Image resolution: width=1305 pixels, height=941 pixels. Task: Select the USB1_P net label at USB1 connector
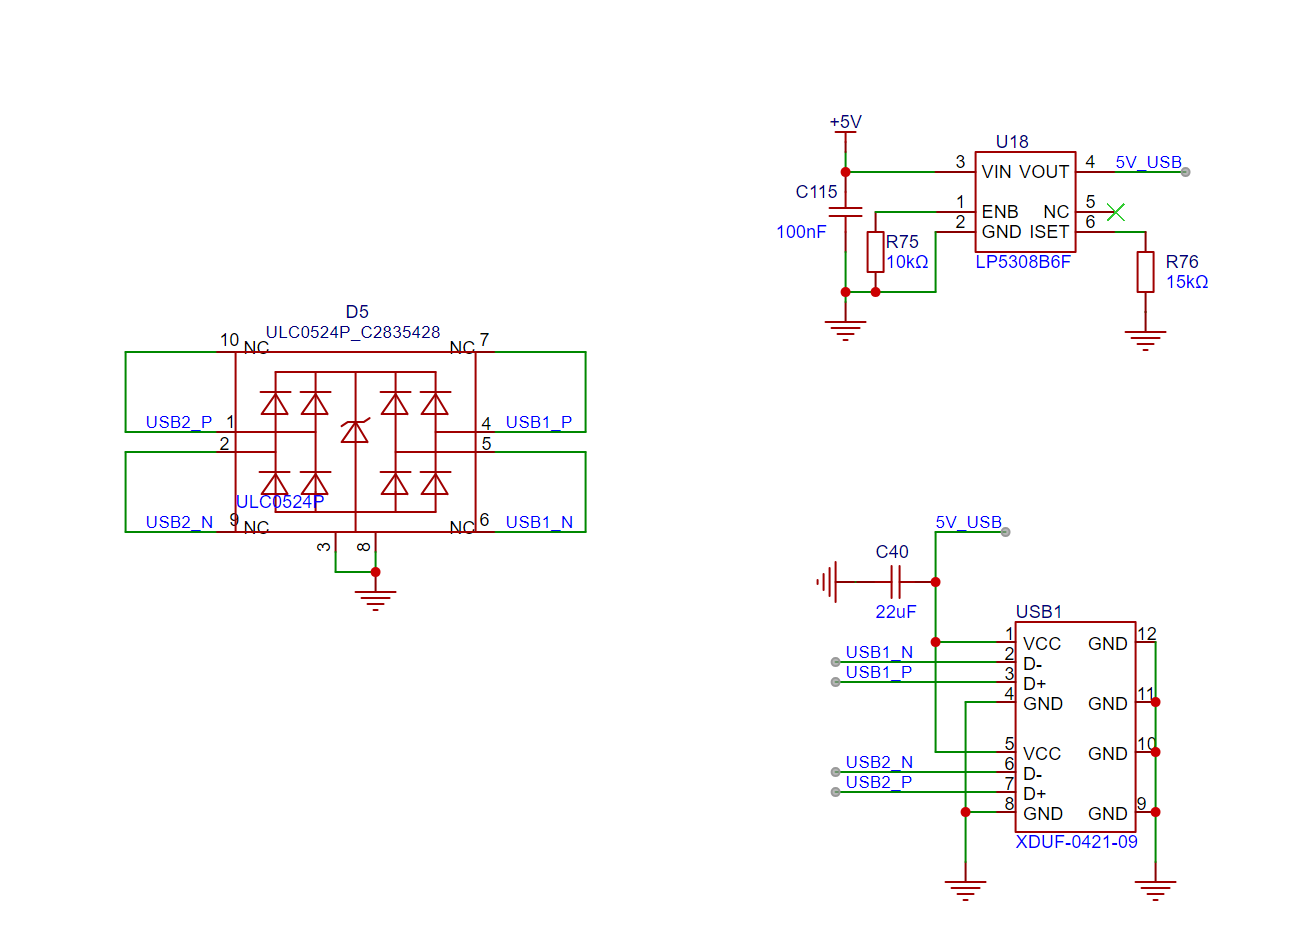(x=879, y=672)
